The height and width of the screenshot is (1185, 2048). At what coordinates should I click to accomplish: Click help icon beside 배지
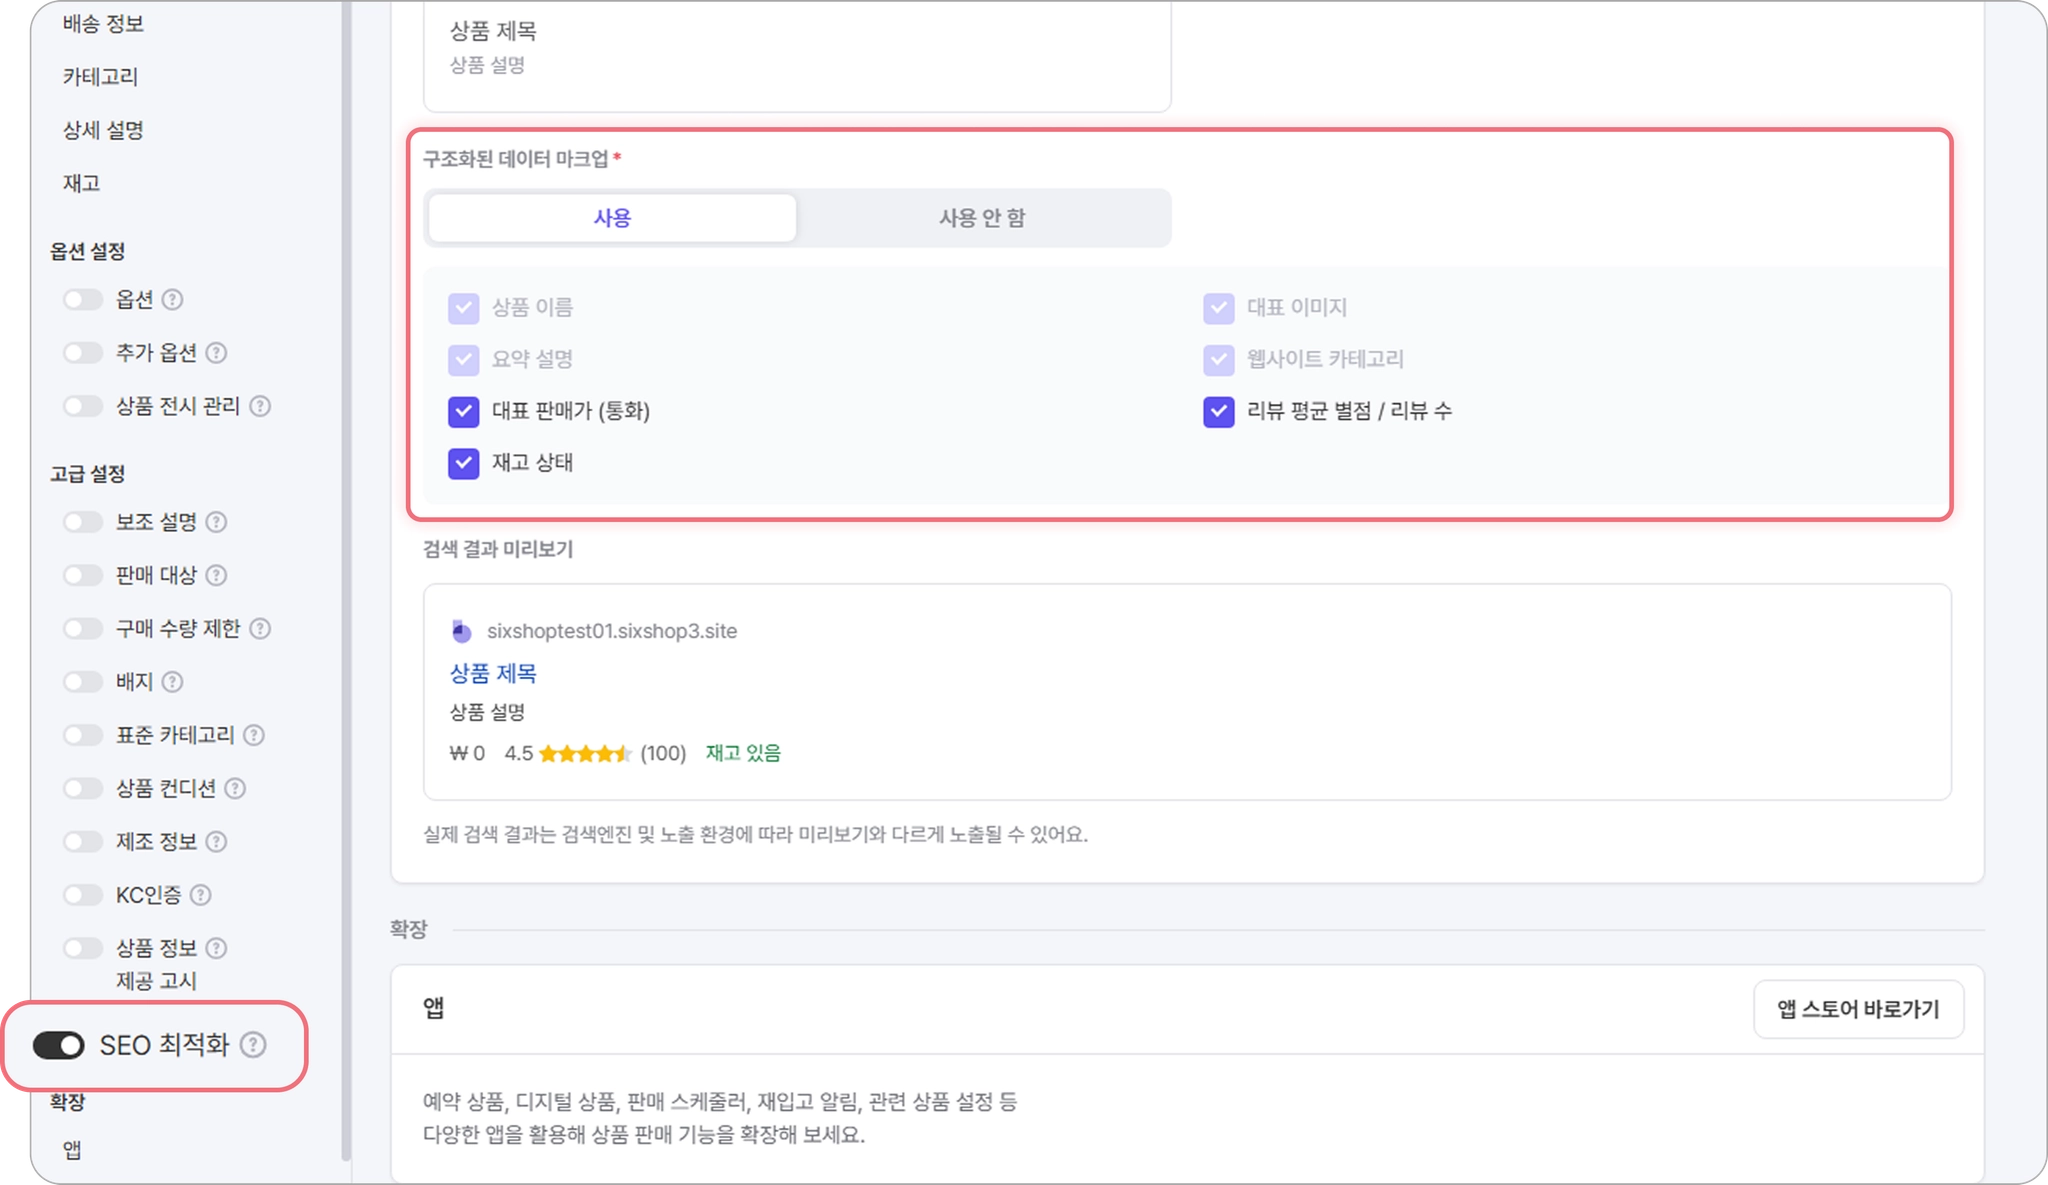(173, 682)
